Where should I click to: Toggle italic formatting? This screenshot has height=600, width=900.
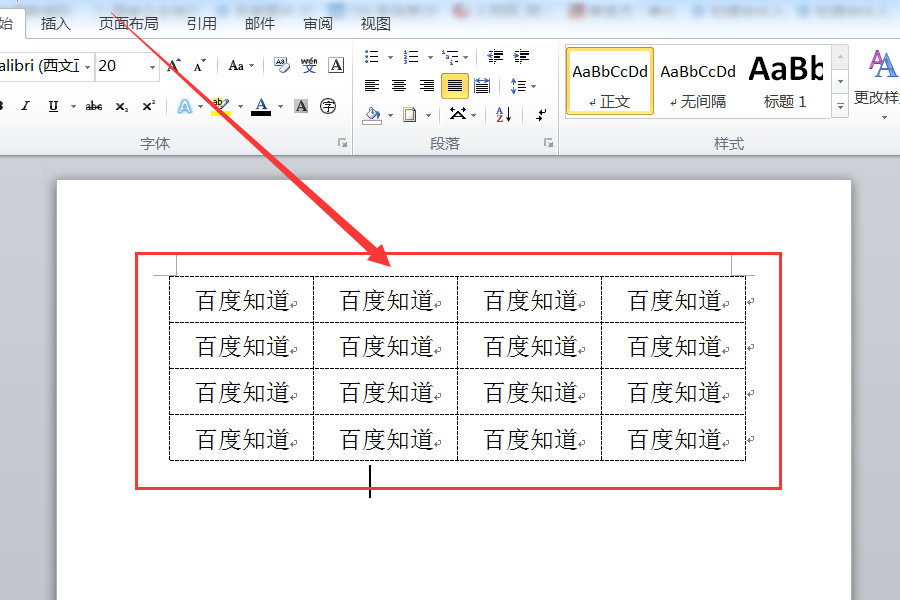pos(25,106)
